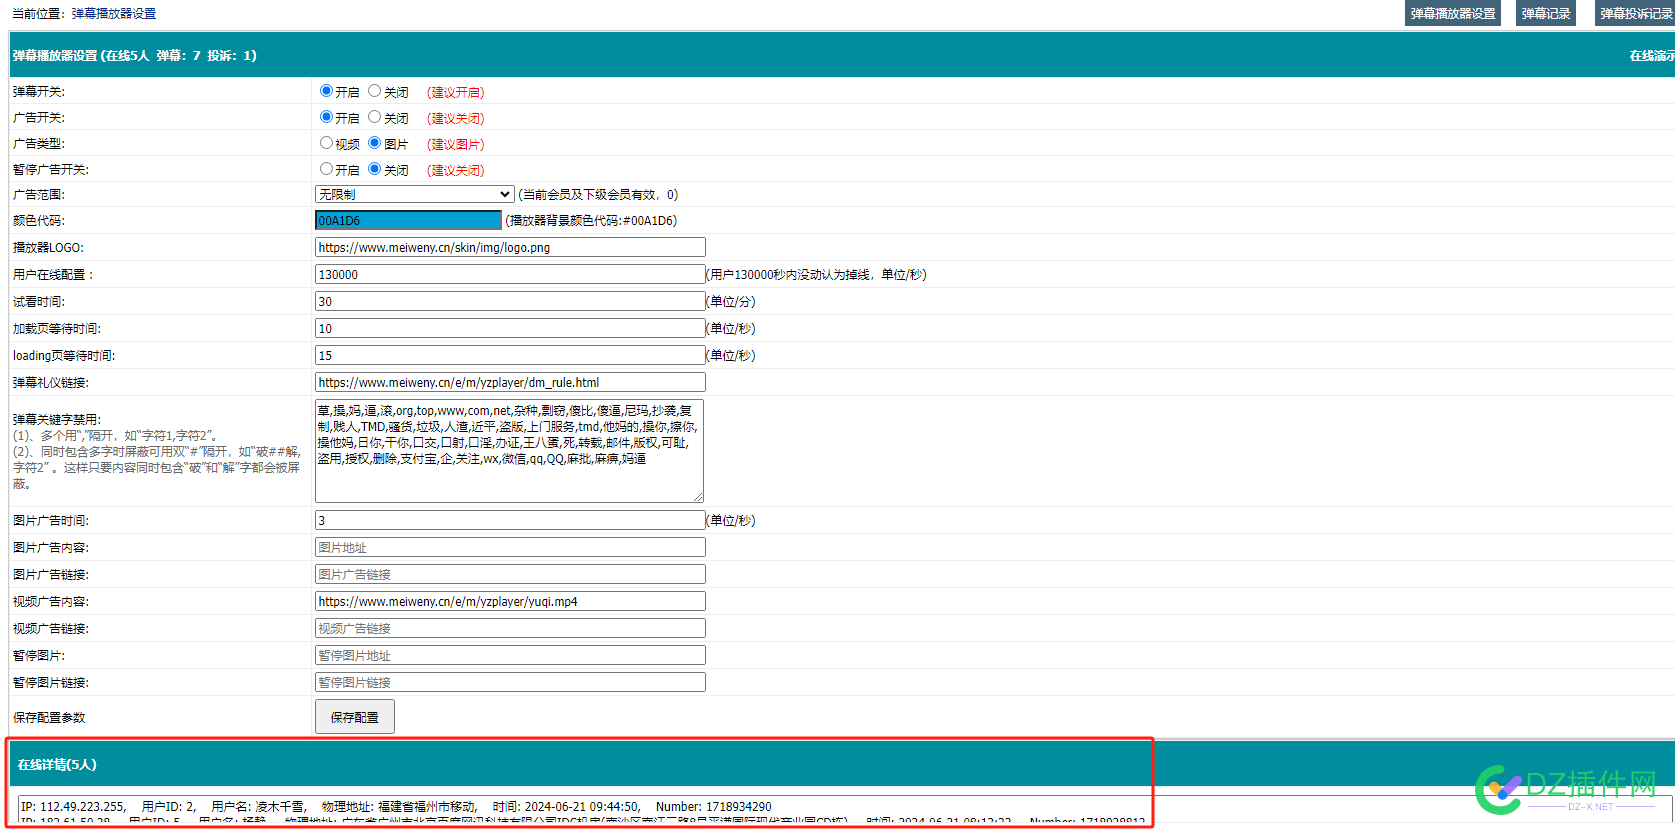
Task: Choose 视频 radio for 广告类型
Action: 326,143
